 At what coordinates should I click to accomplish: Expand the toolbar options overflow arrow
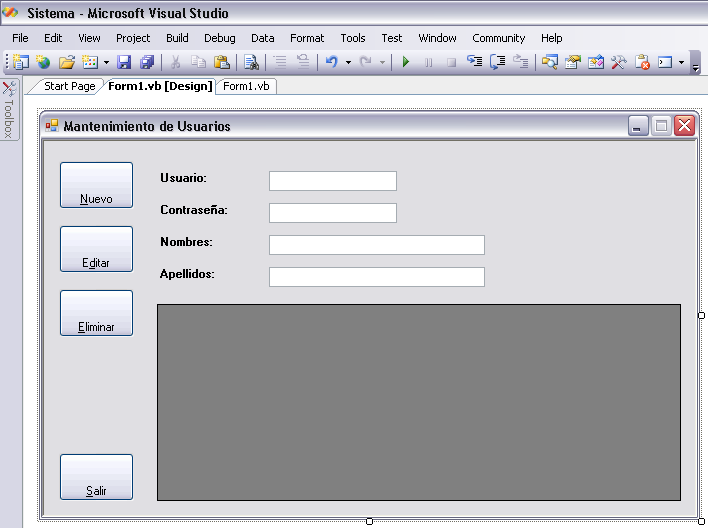tap(695, 63)
